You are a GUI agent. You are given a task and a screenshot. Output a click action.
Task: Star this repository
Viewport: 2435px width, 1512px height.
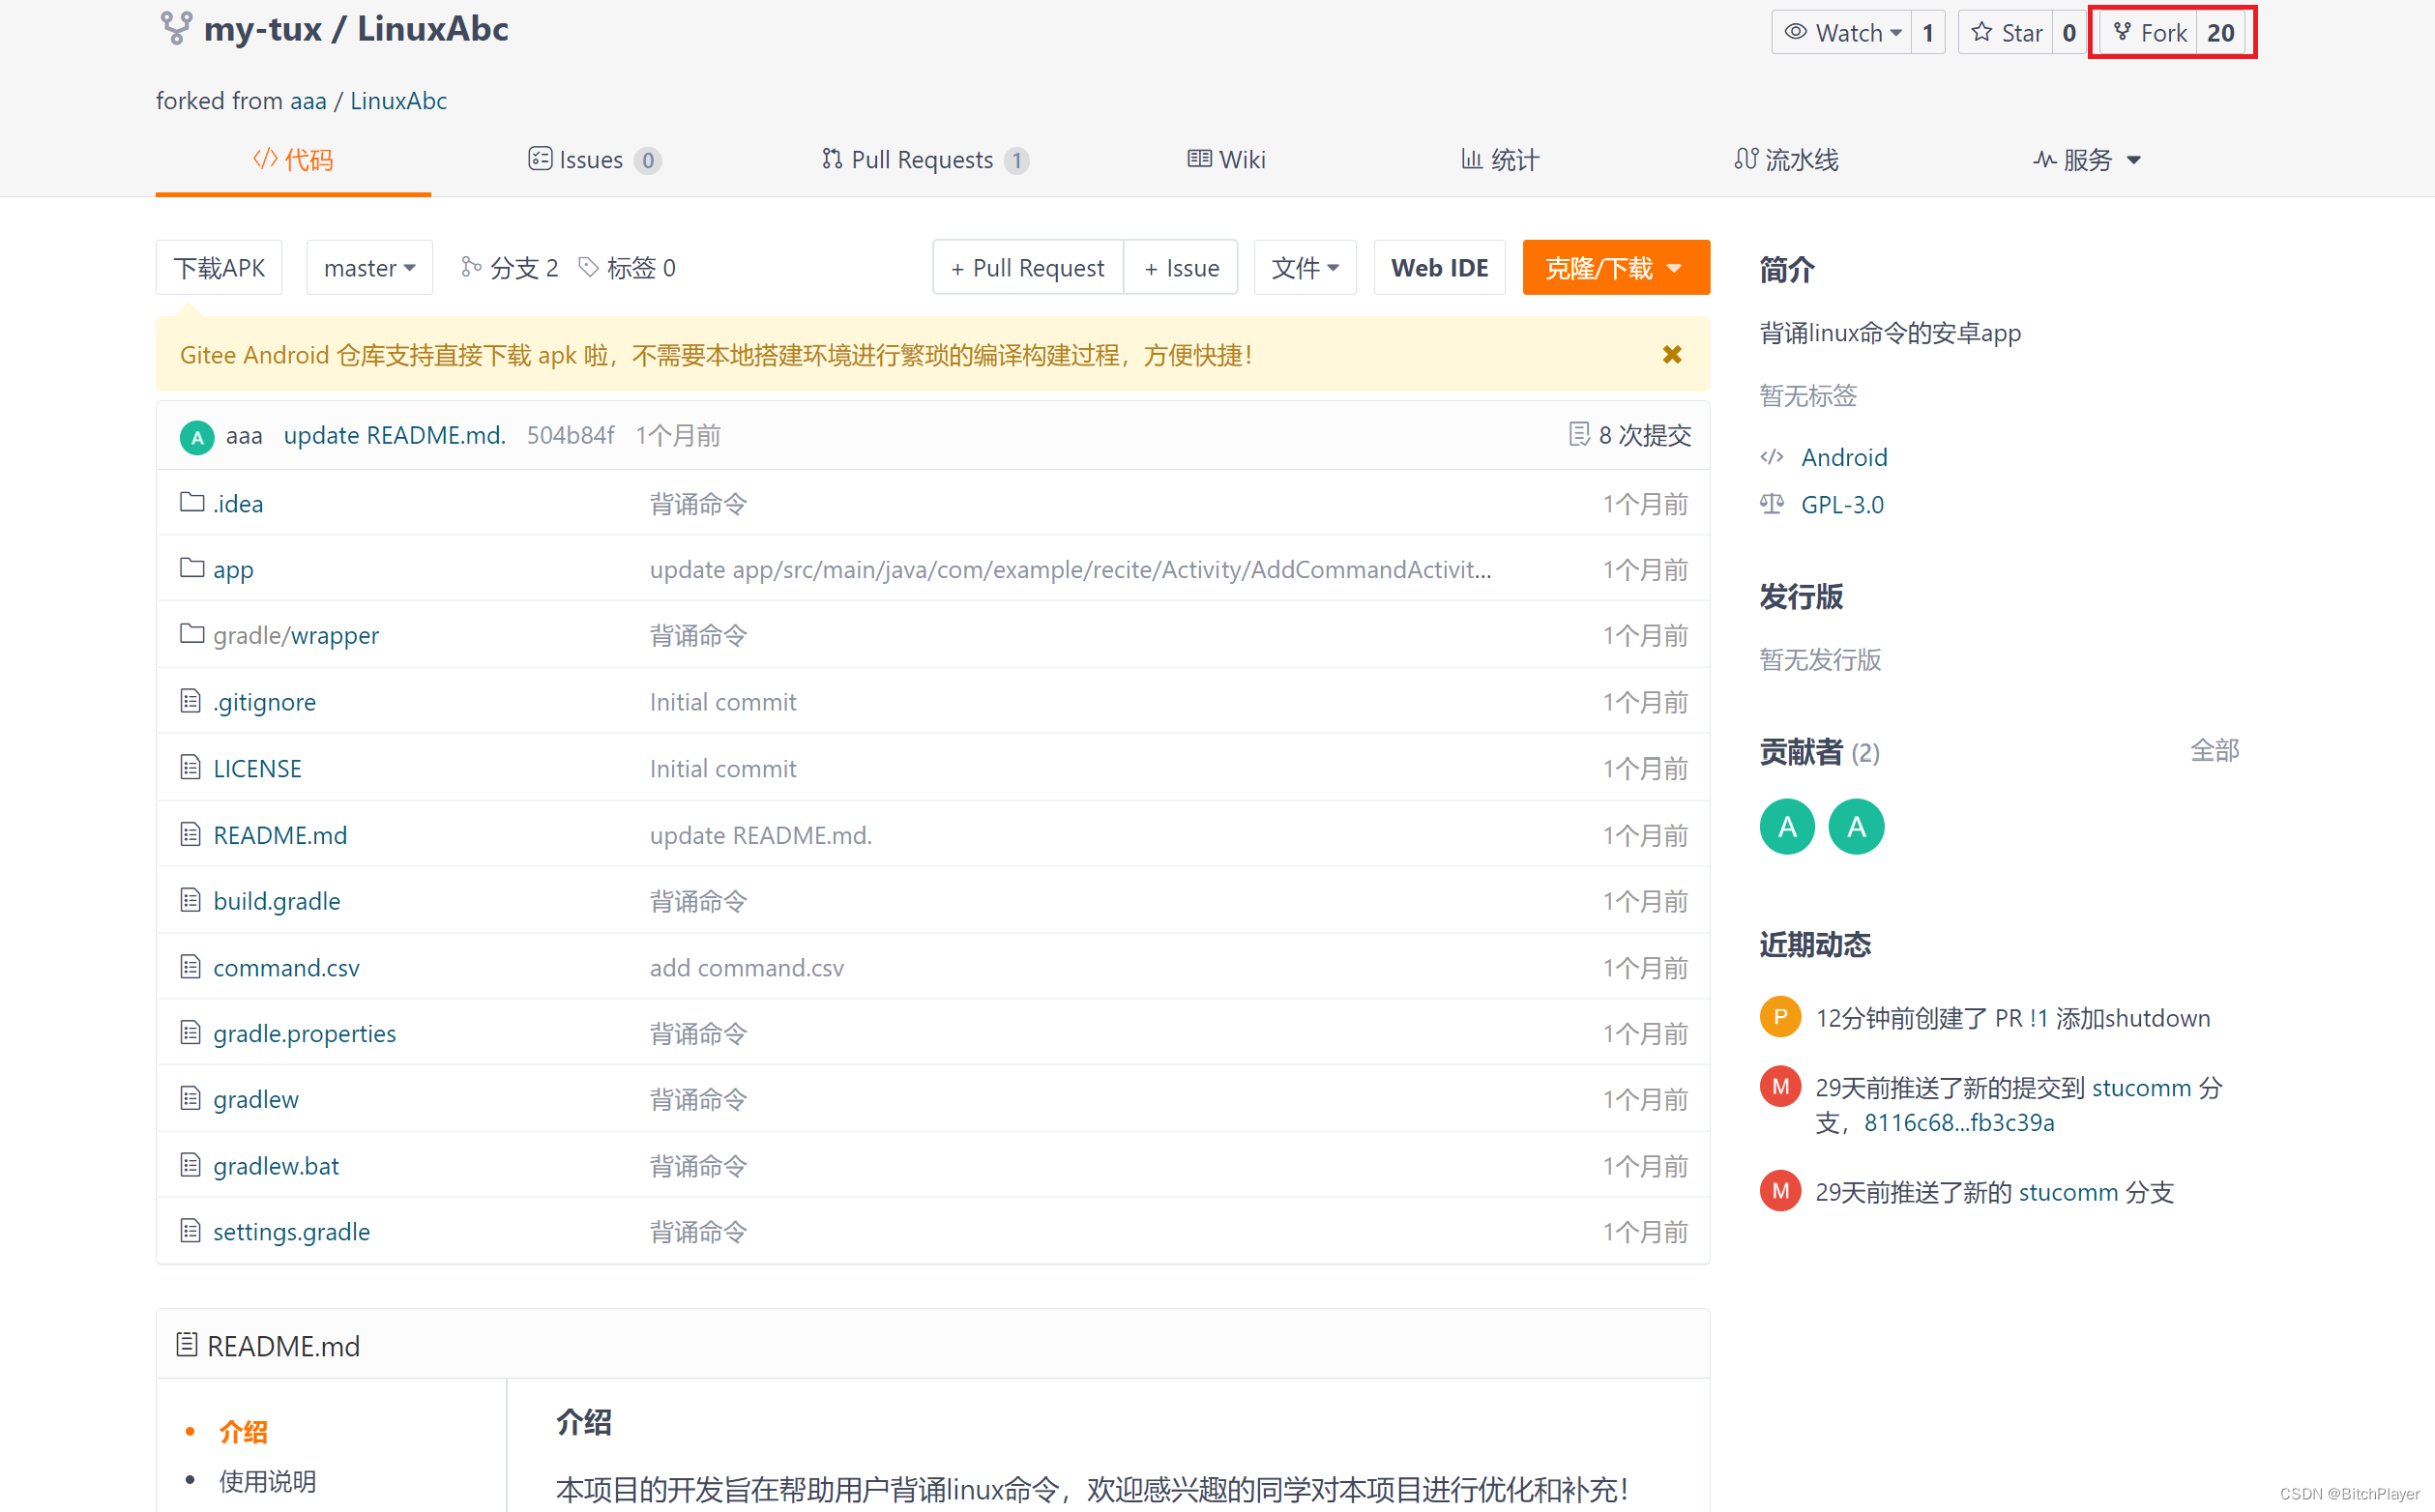(x=2007, y=33)
